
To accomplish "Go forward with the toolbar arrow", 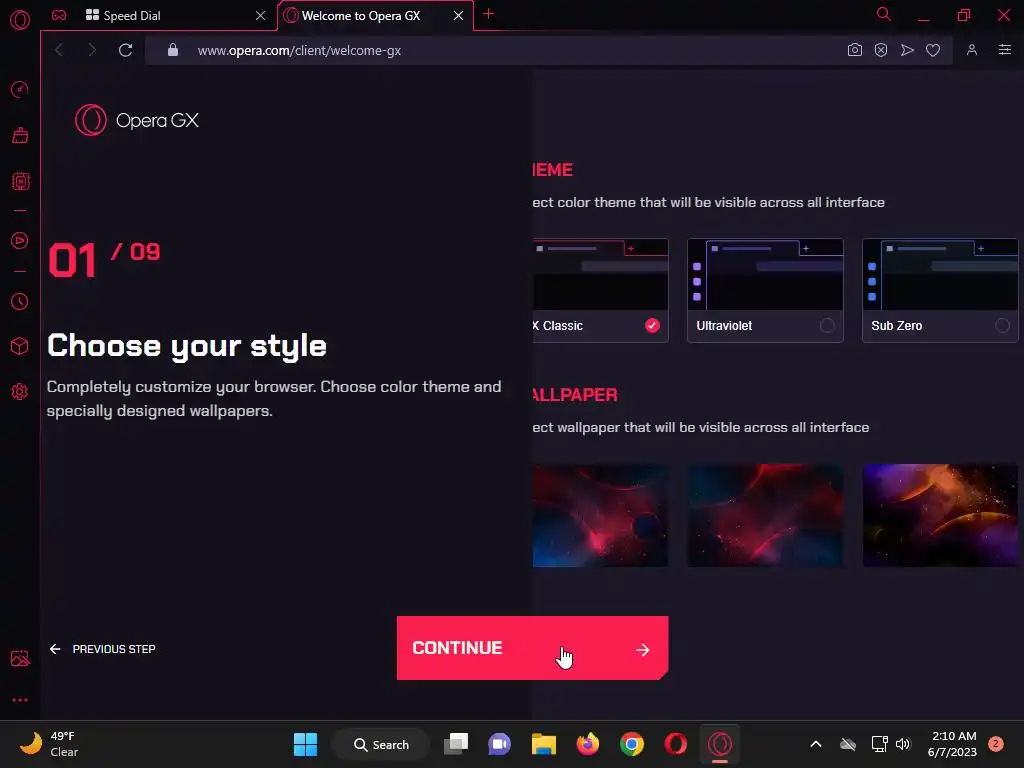I will point(92,50).
